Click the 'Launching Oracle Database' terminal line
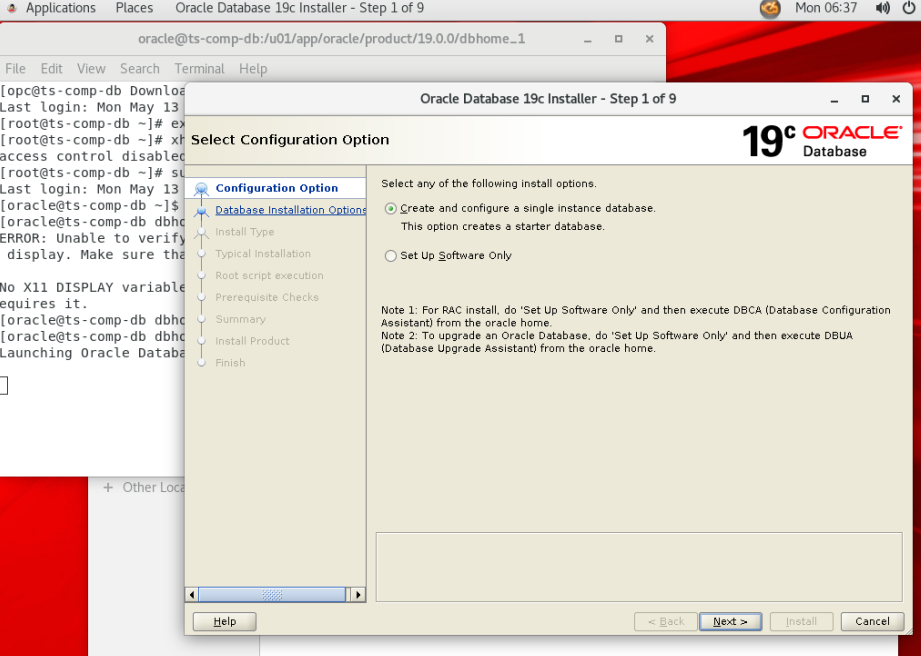 click(x=92, y=353)
